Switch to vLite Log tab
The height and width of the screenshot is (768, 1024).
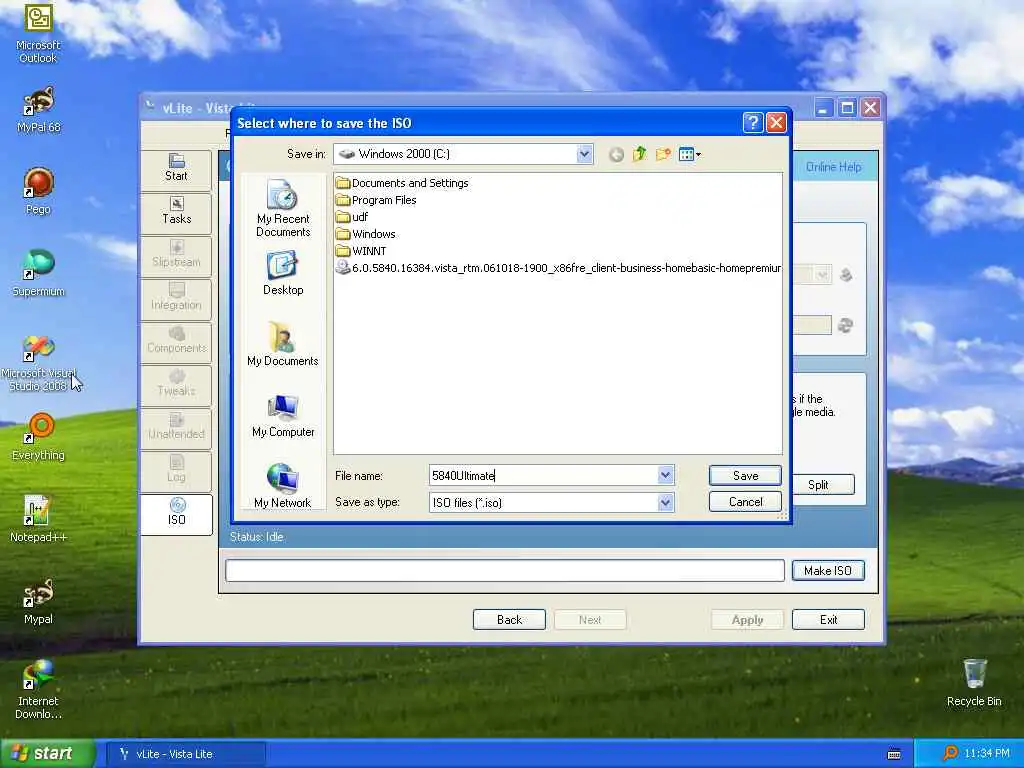click(x=176, y=470)
